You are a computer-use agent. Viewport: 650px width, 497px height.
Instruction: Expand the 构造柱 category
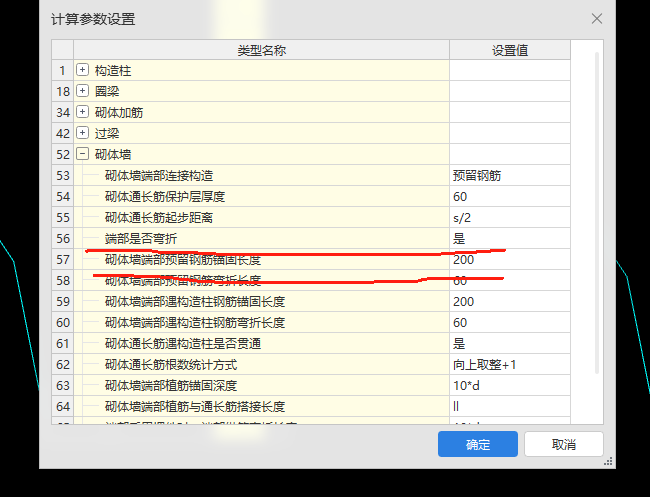click(x=82, y=70)
